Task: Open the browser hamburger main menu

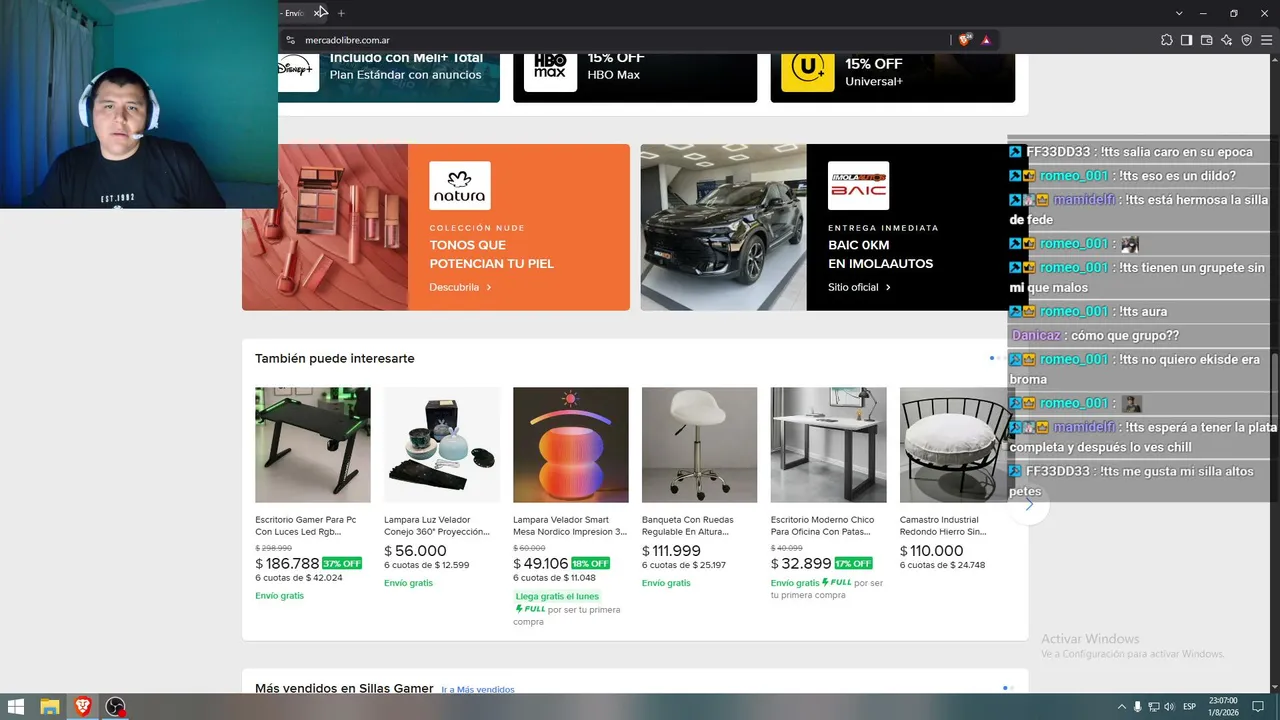Action: 1267,40
